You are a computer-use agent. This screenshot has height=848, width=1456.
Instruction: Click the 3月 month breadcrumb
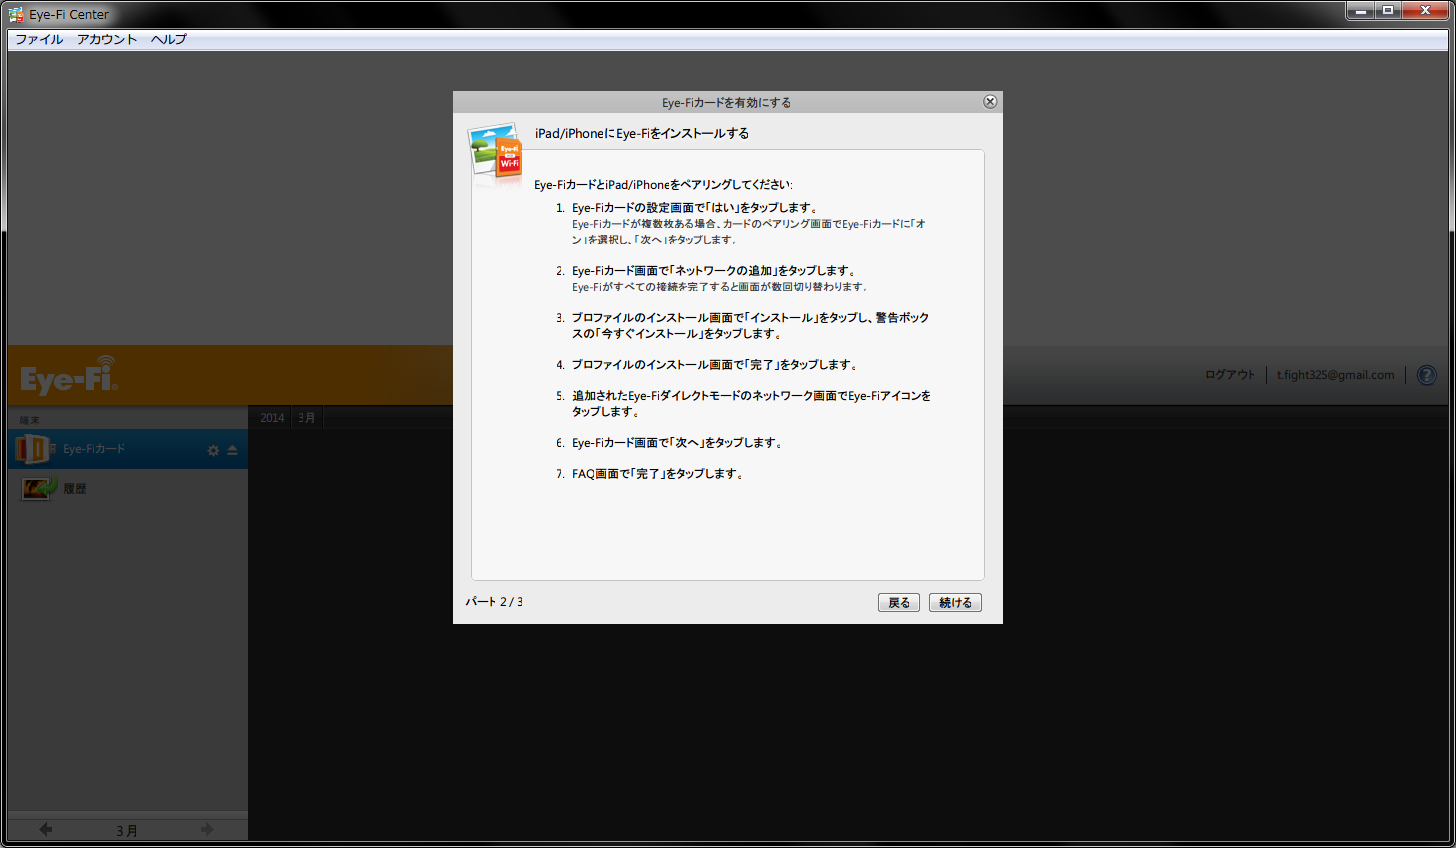coord(307,418)
